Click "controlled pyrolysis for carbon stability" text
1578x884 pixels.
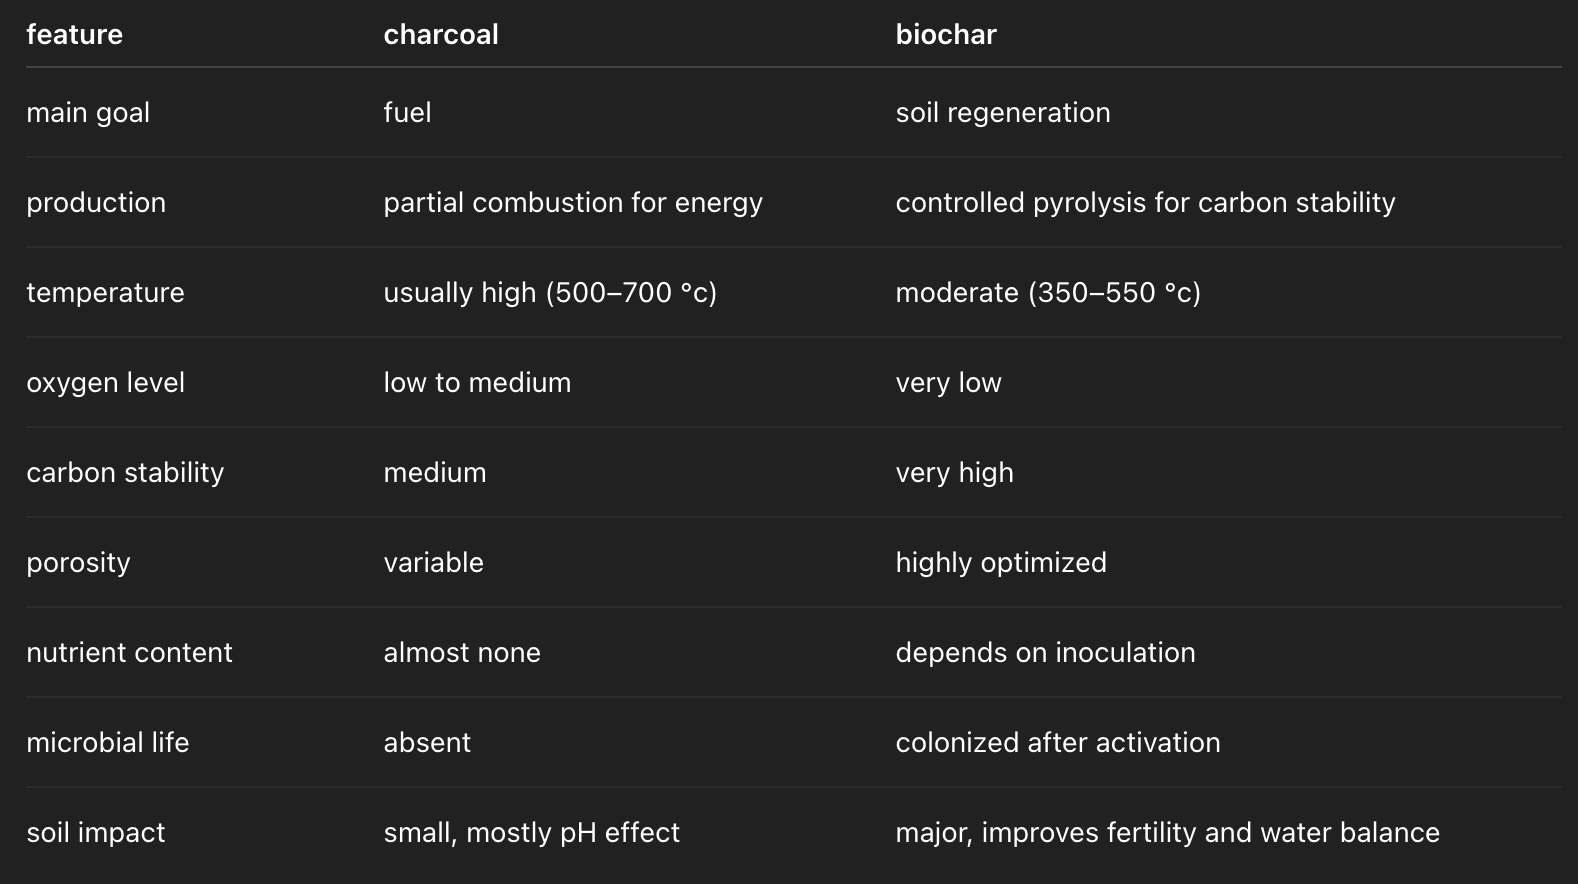point(1145,203)
